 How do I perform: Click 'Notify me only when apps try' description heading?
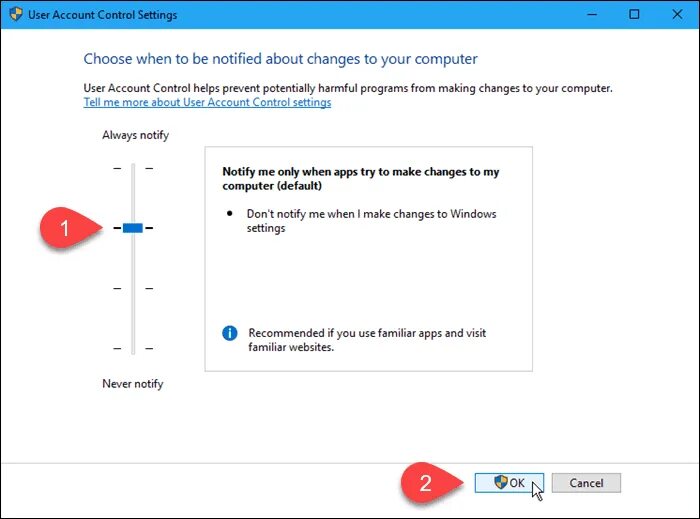click(361, 179)
